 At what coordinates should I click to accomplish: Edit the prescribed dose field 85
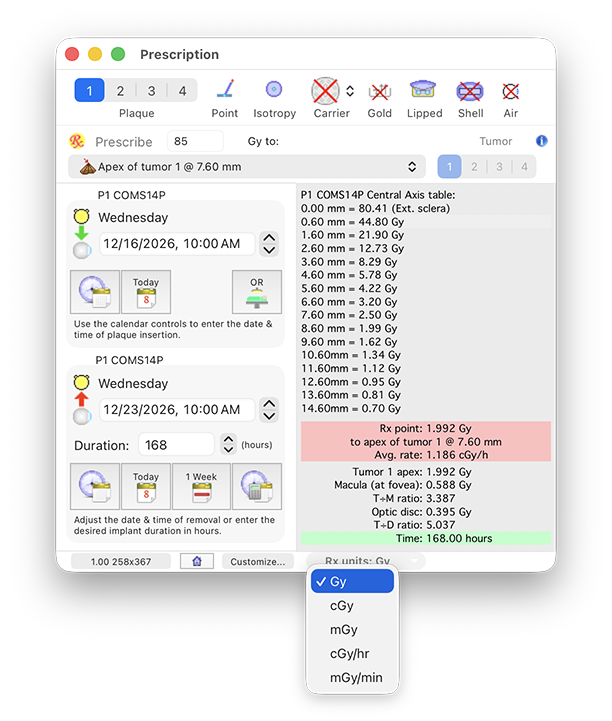[x=195, y=141]
